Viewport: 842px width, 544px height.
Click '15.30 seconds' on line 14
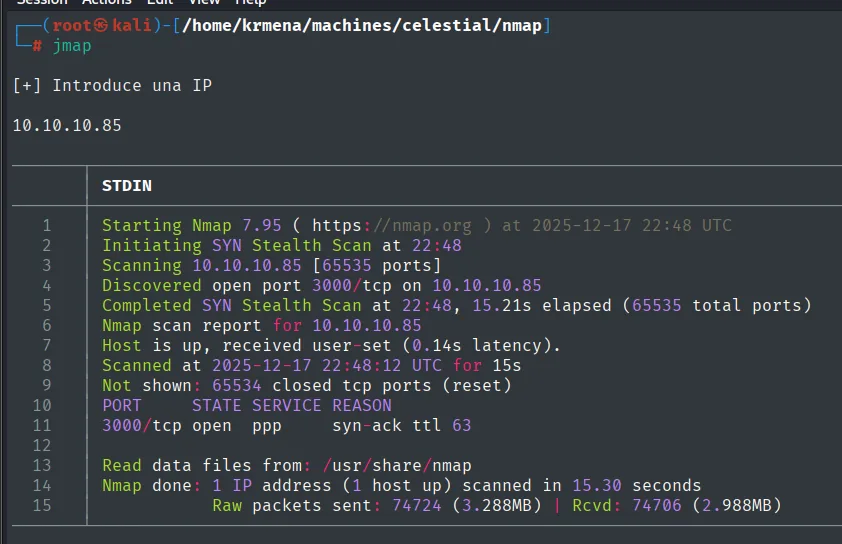636,485
